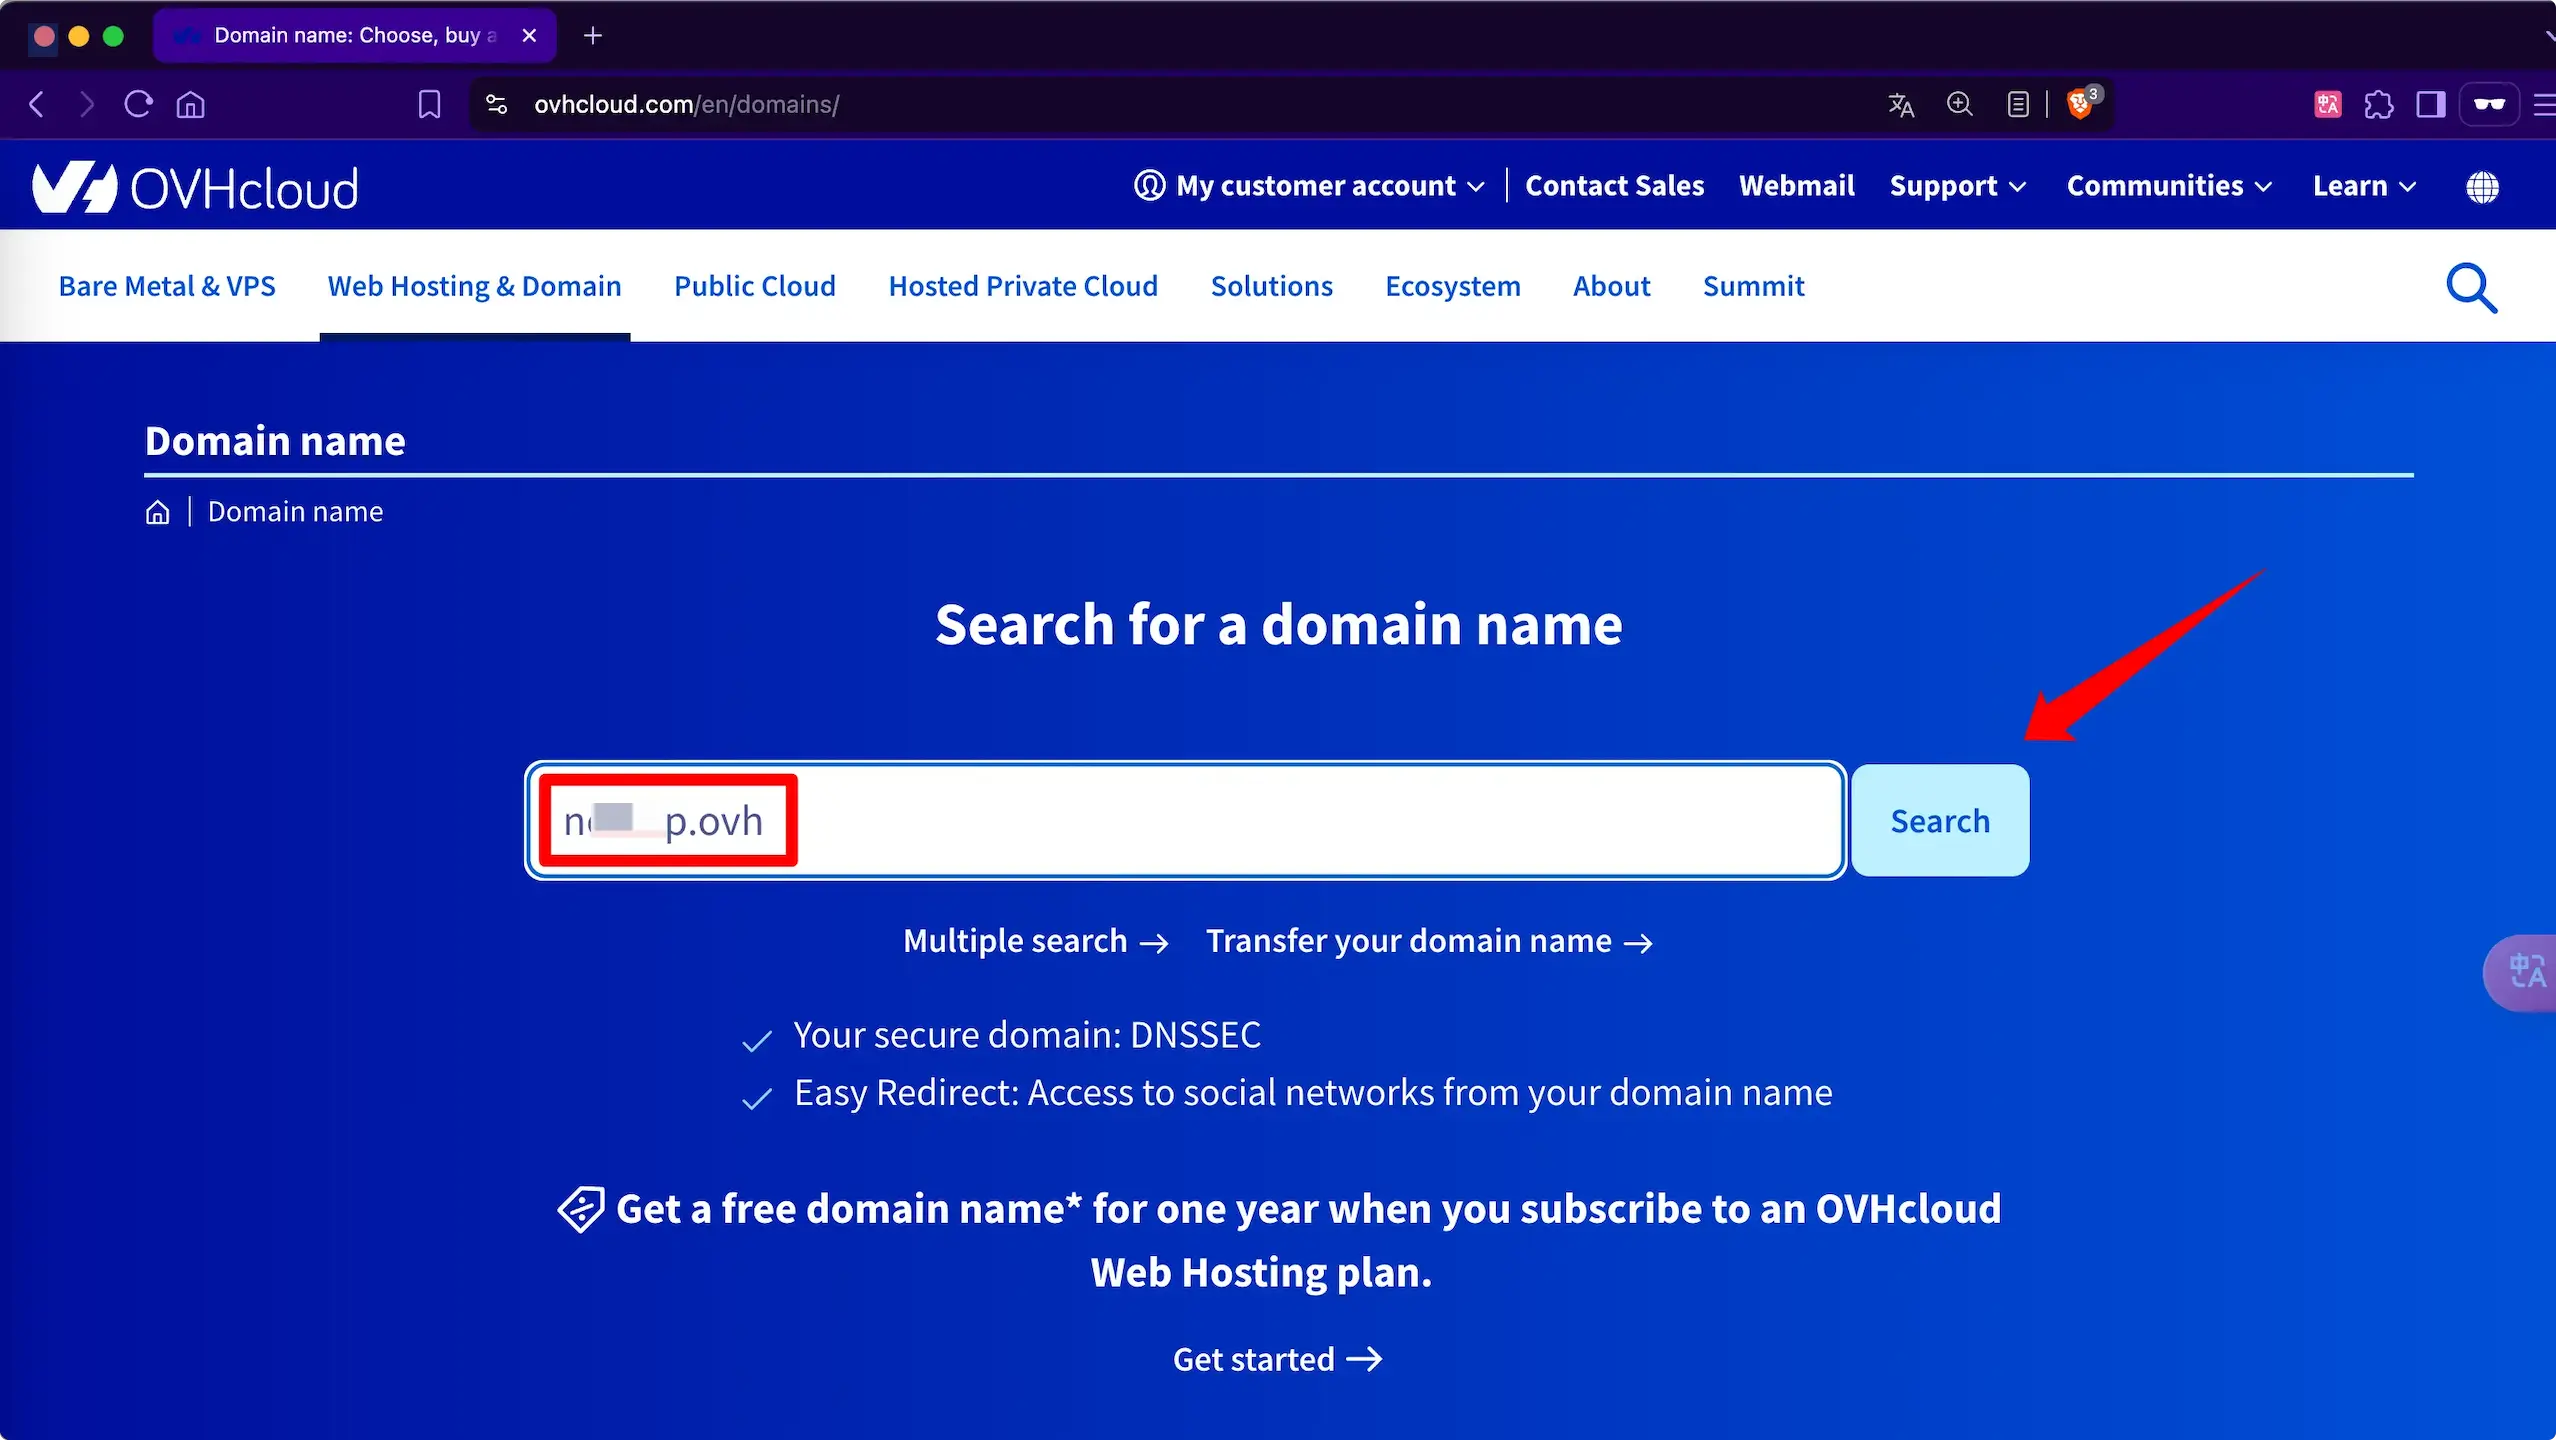Select the Domain name browser tab

click(354, 36)
